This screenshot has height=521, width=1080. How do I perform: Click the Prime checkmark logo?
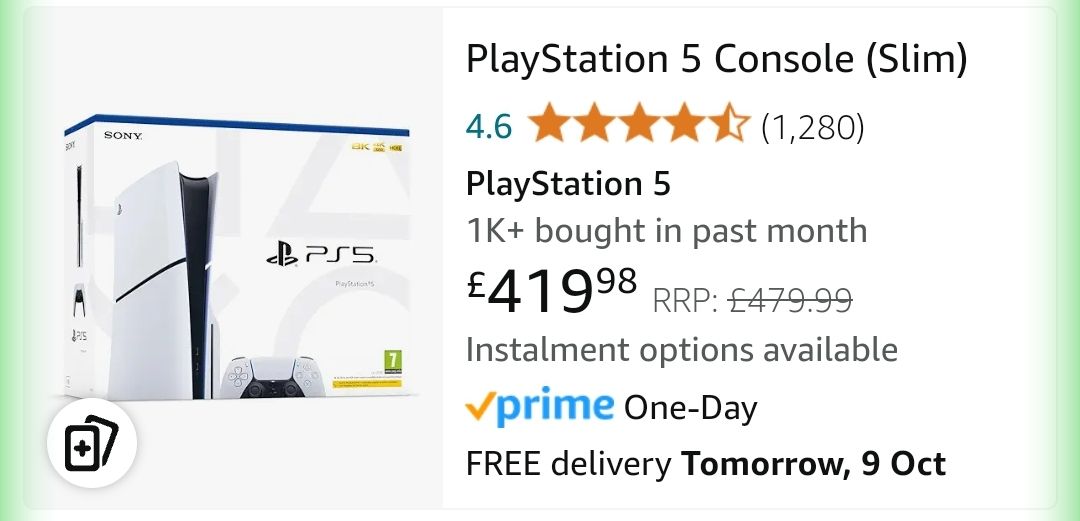pos(540,406)
